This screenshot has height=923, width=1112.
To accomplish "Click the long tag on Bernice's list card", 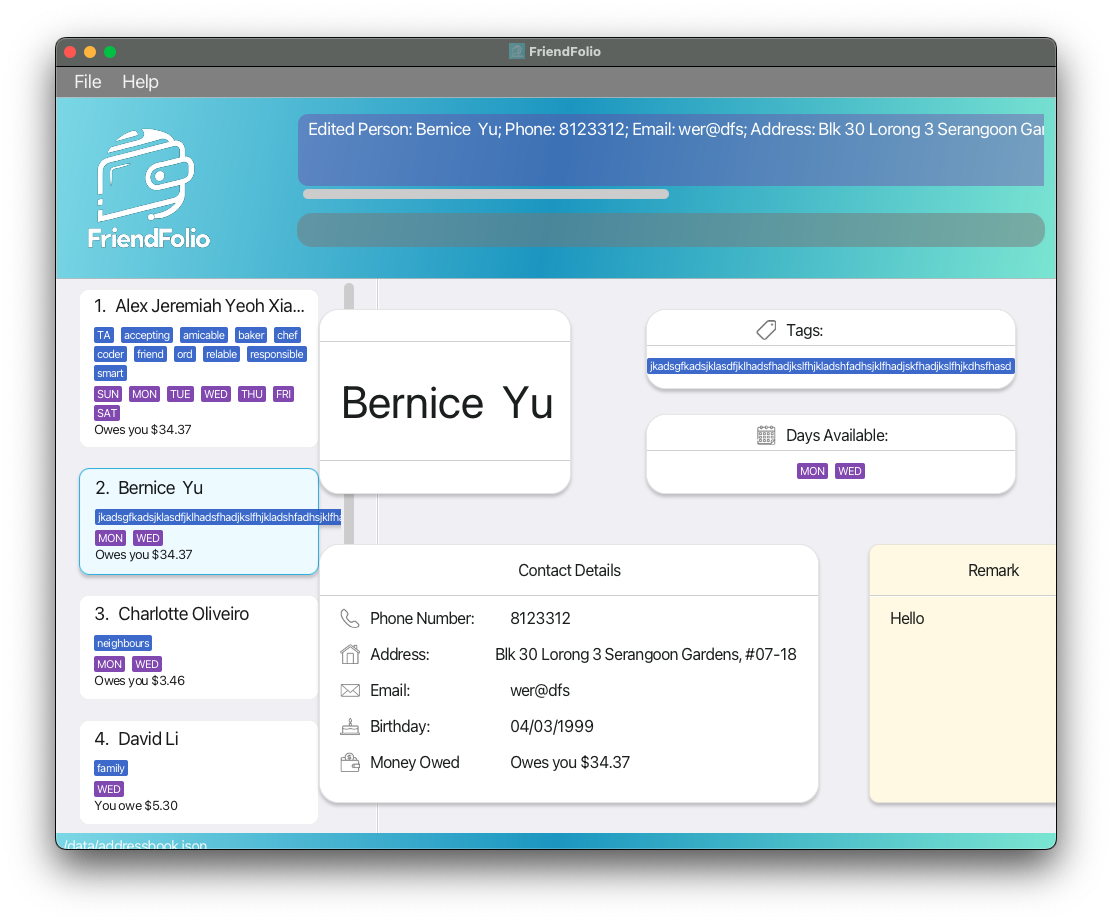I will pos(218,516).
